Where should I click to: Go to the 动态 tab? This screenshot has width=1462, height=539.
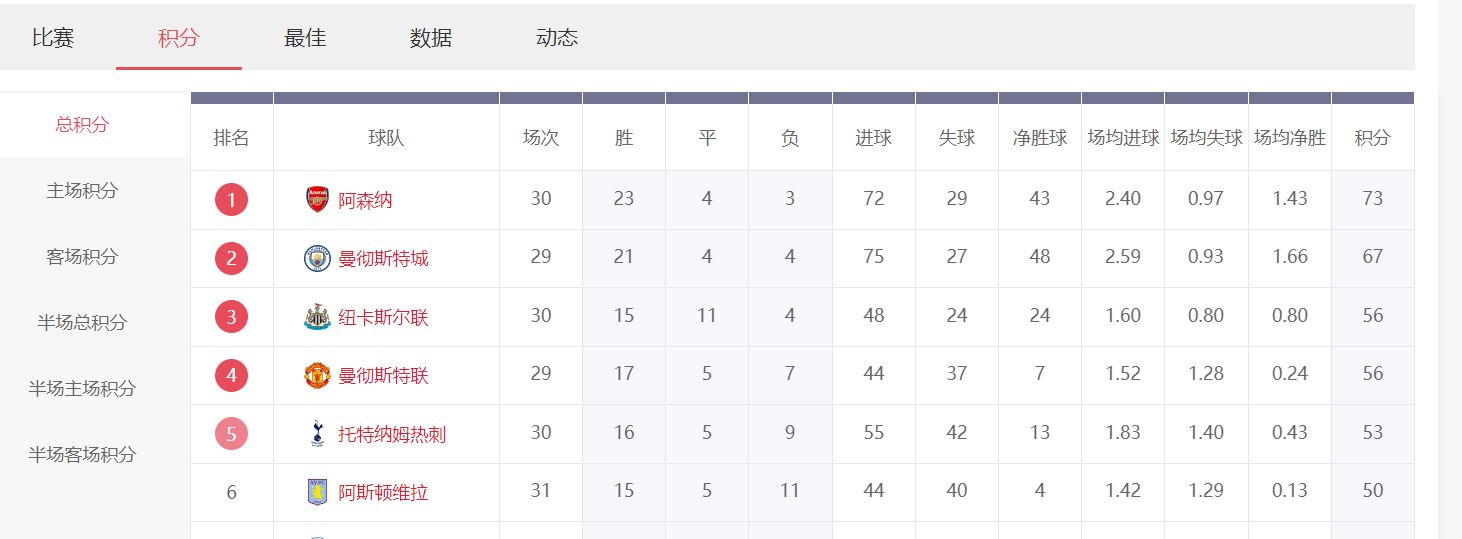(557, 38)
